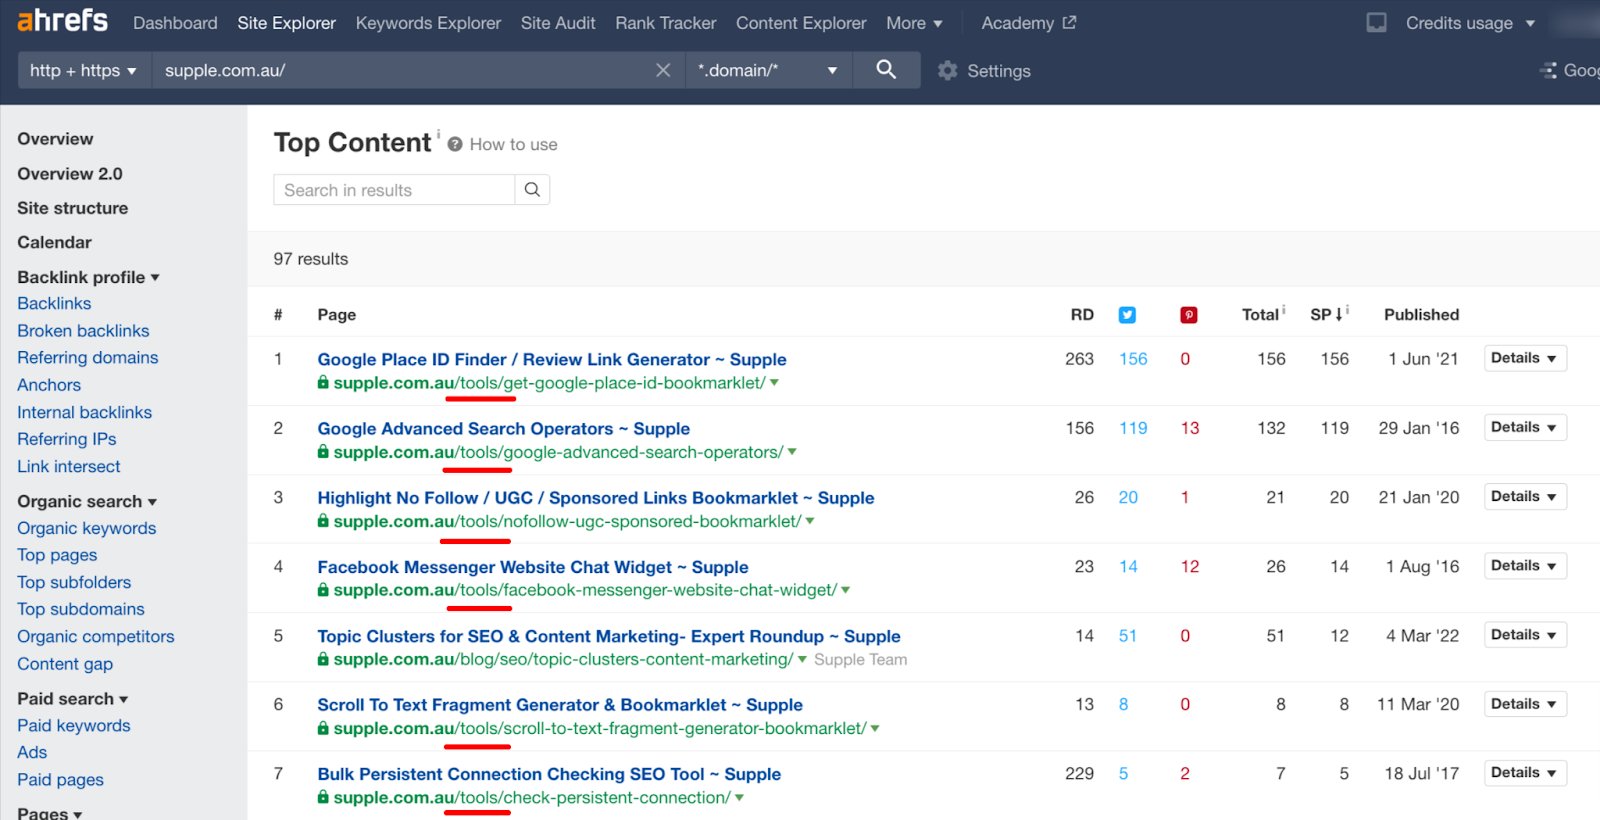Click the lock icon for get-google-place-id-bookmarklet URL
This screenshot has height=820, width=1600.
pos(323,383)
